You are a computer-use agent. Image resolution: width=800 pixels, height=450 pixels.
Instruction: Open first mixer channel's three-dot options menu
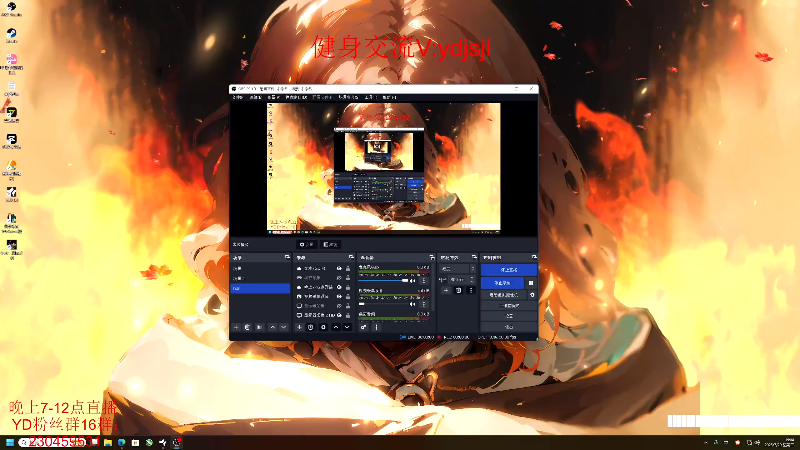[424, 281]
